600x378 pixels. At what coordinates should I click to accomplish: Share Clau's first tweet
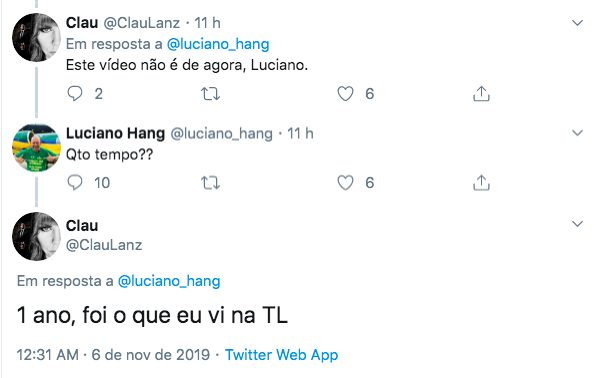[481, 94]
